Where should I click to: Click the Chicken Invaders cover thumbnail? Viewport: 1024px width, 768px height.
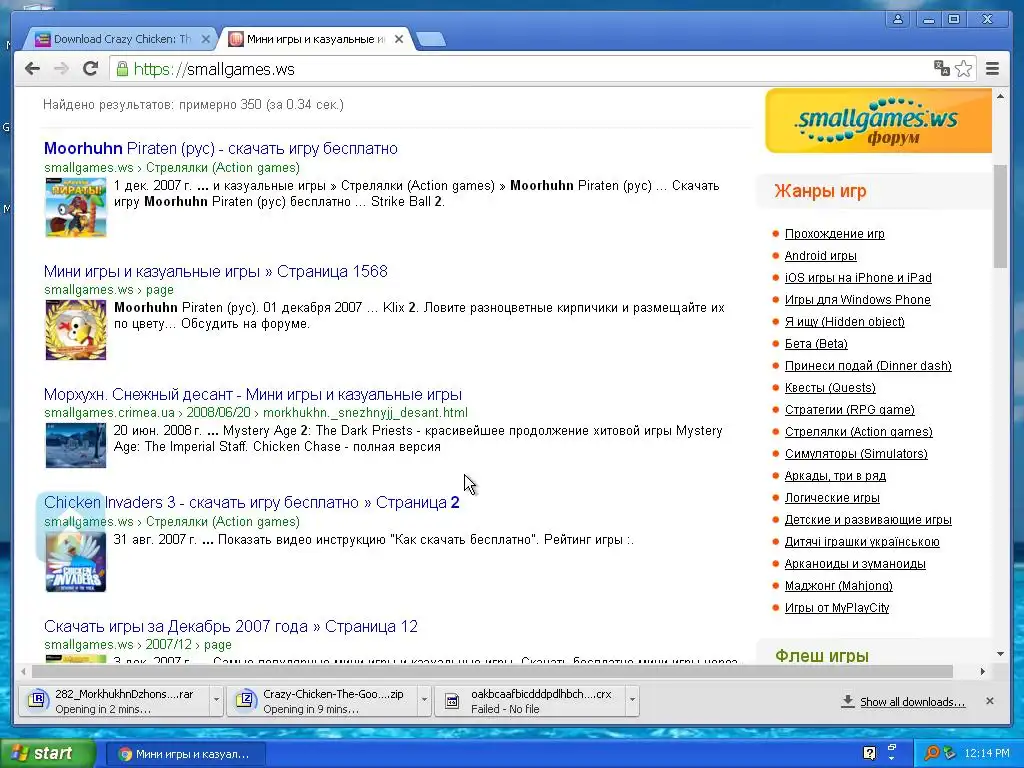(76, 562)
